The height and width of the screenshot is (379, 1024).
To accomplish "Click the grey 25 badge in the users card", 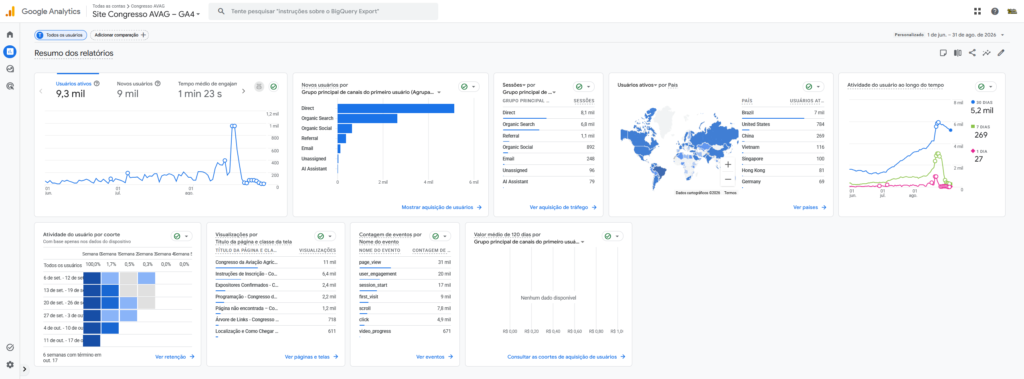I will (259, 86).
